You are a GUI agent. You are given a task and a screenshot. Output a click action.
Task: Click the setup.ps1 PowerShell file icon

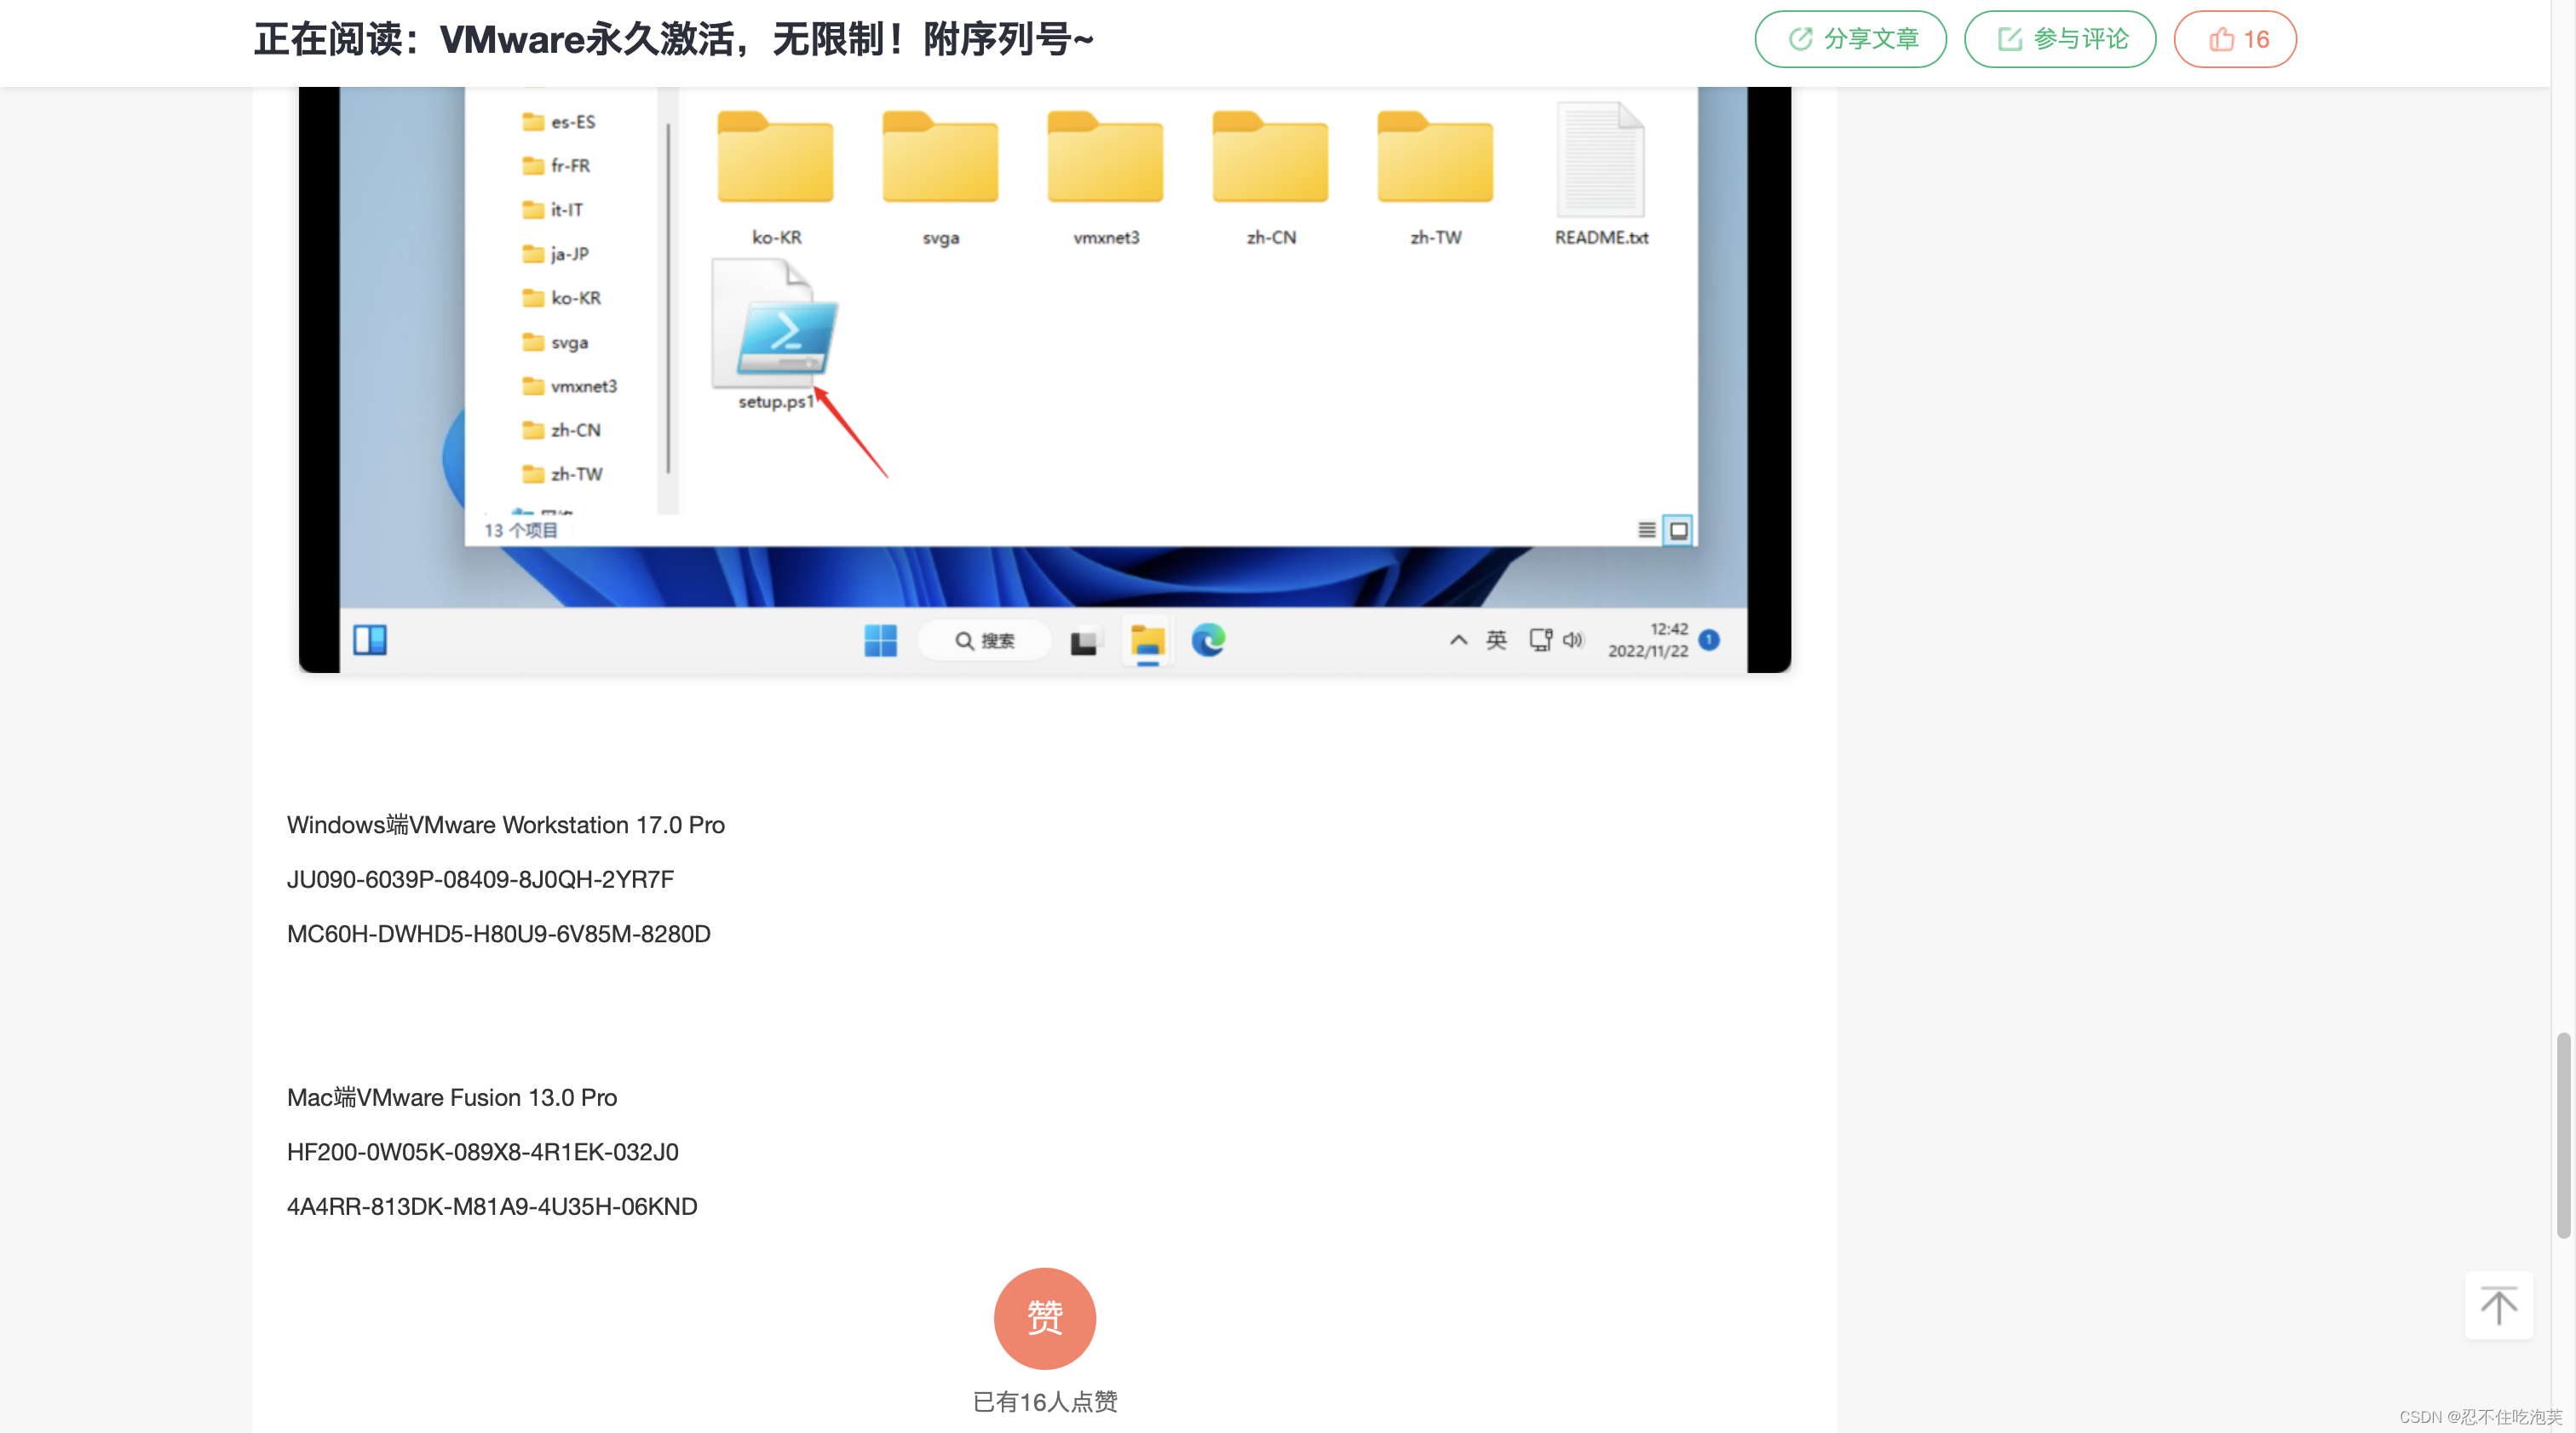click(775, 324)
